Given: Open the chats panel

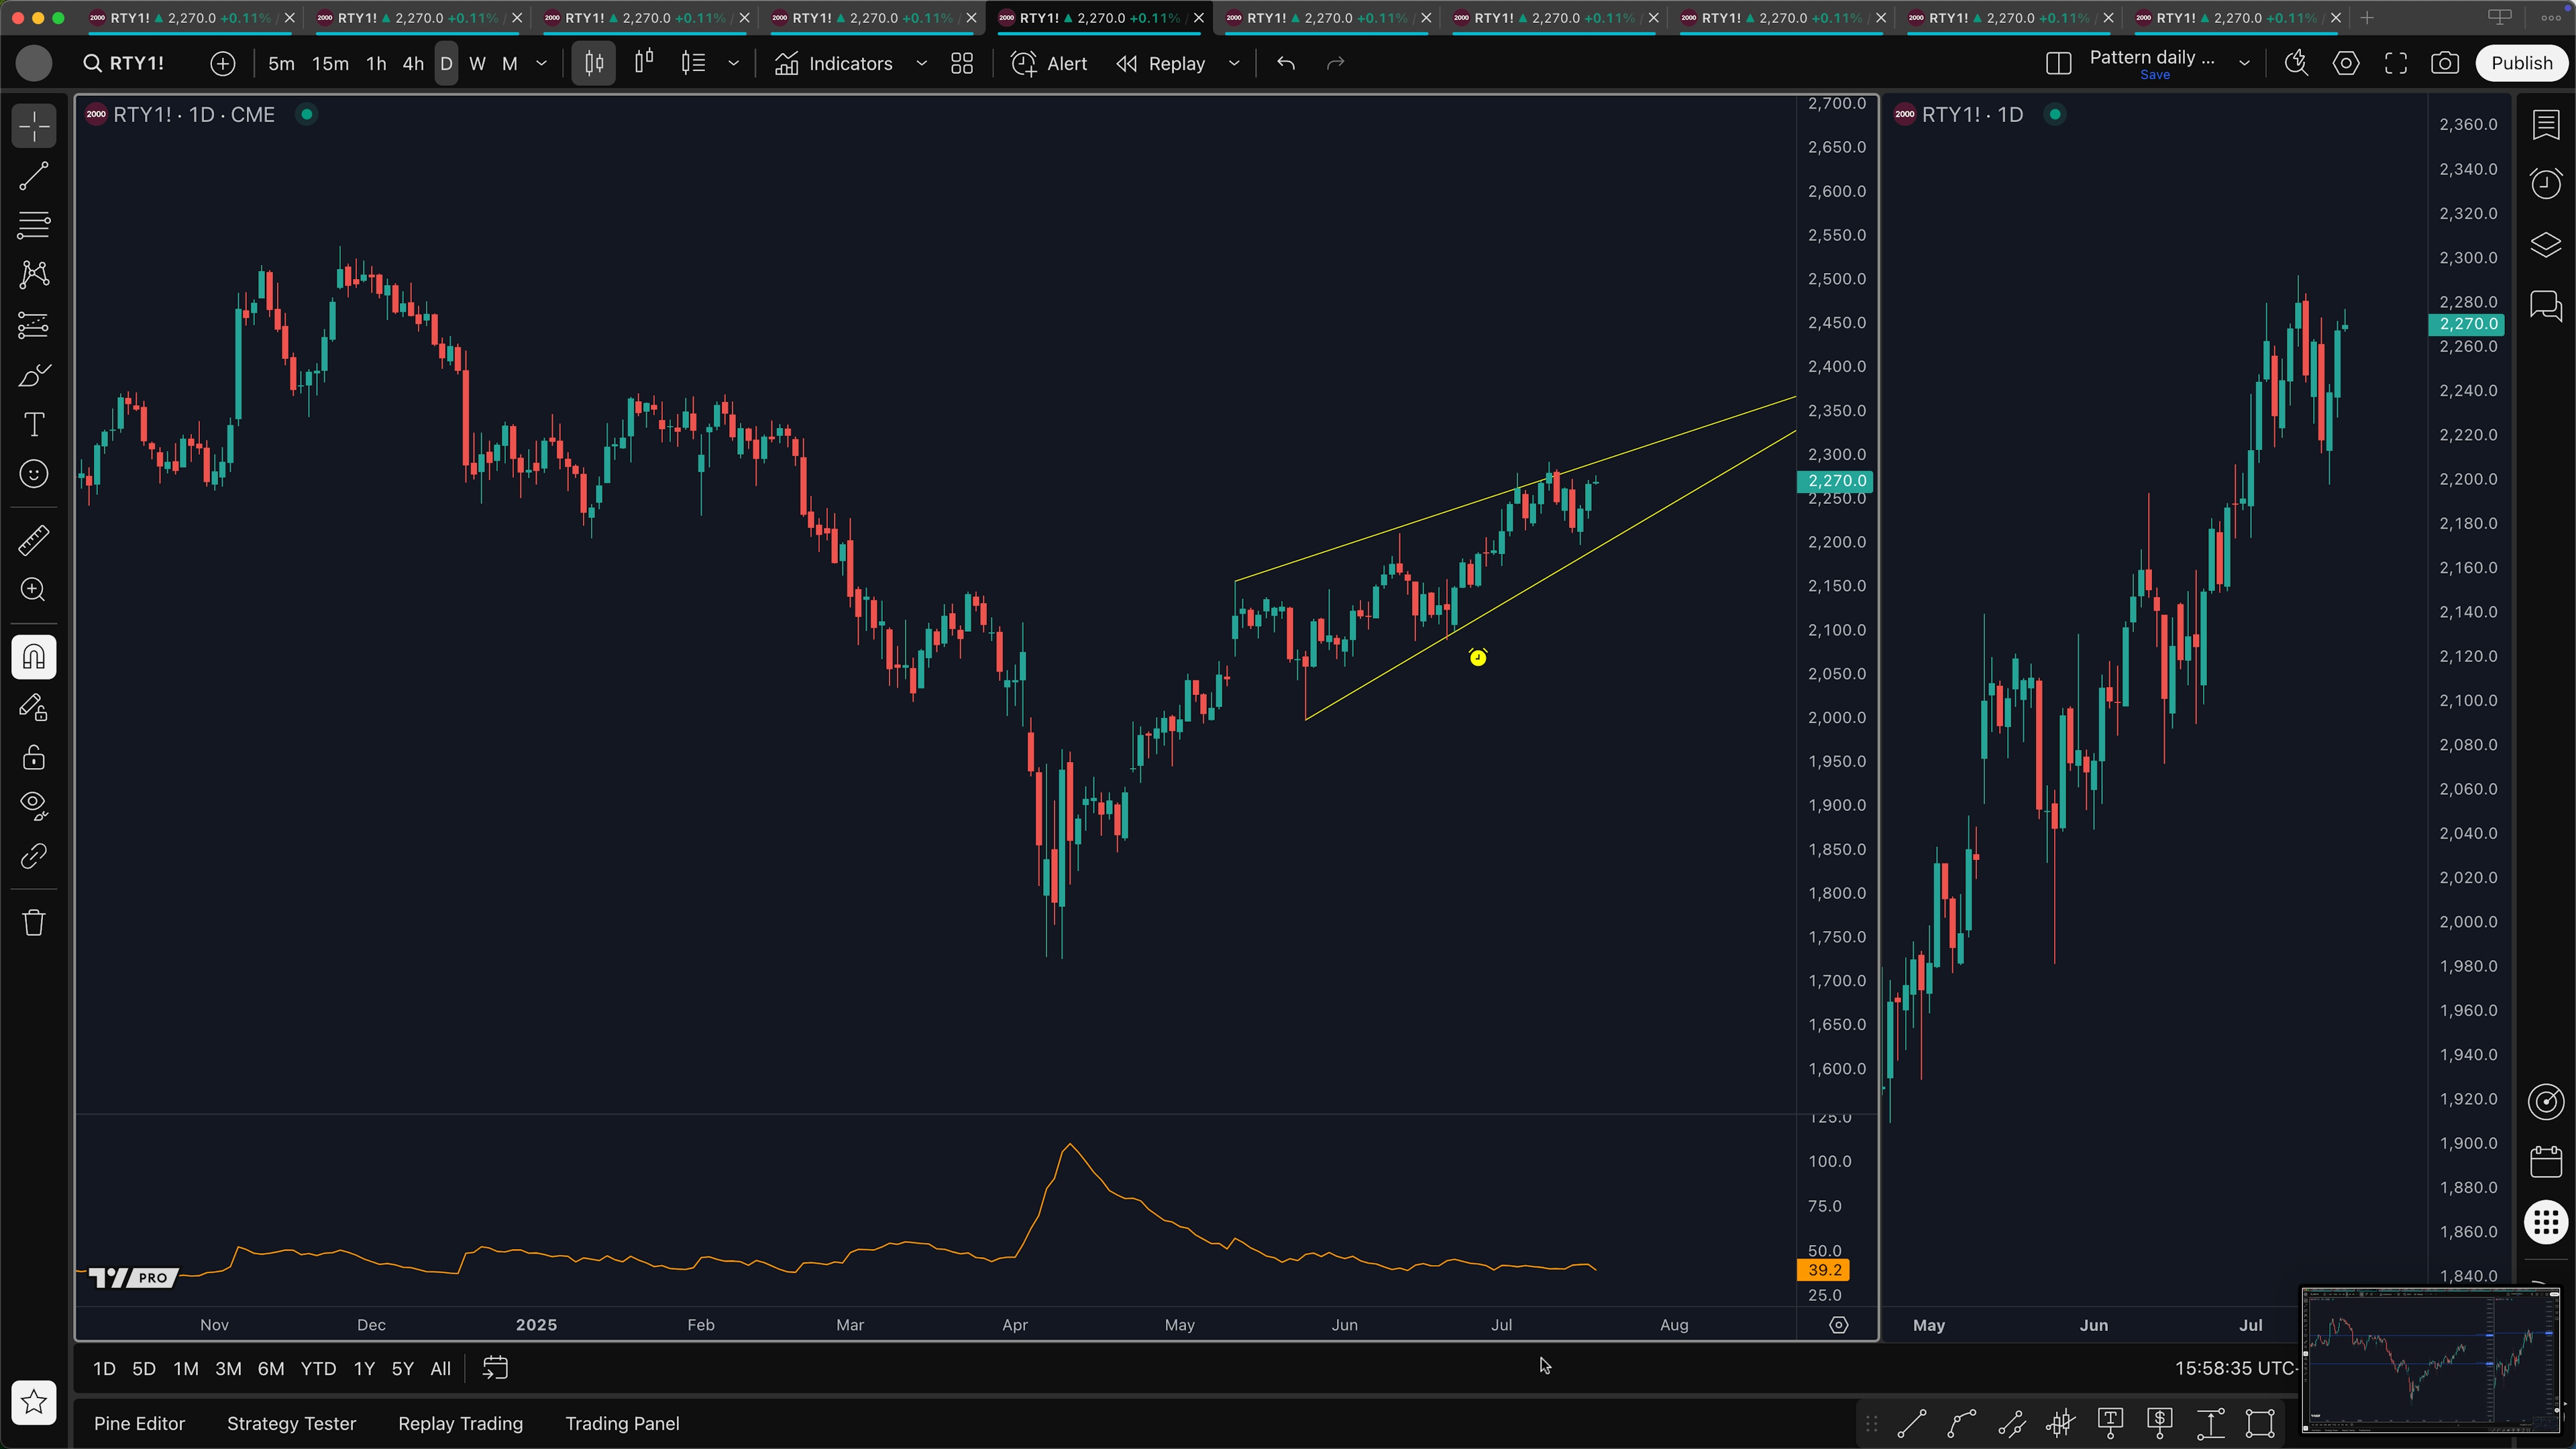Looking at the screenshot, I should 2546,305.
